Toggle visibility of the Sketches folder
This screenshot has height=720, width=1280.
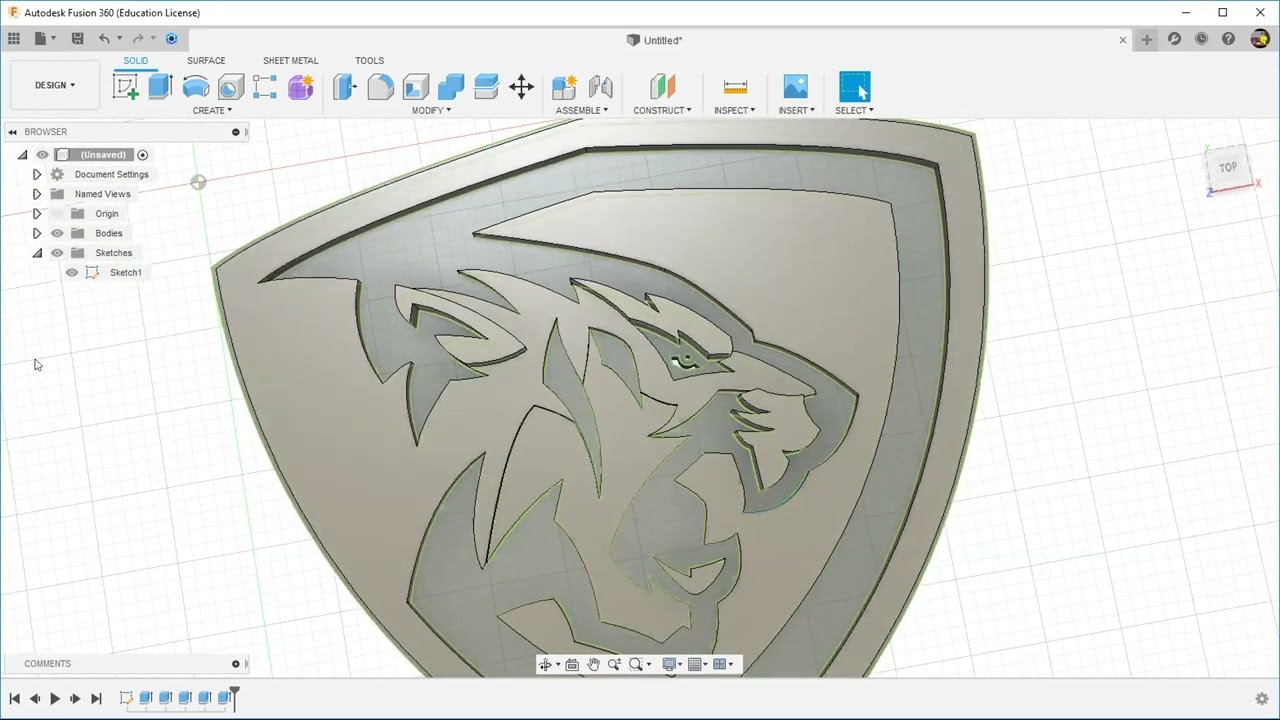pos(57,253)
